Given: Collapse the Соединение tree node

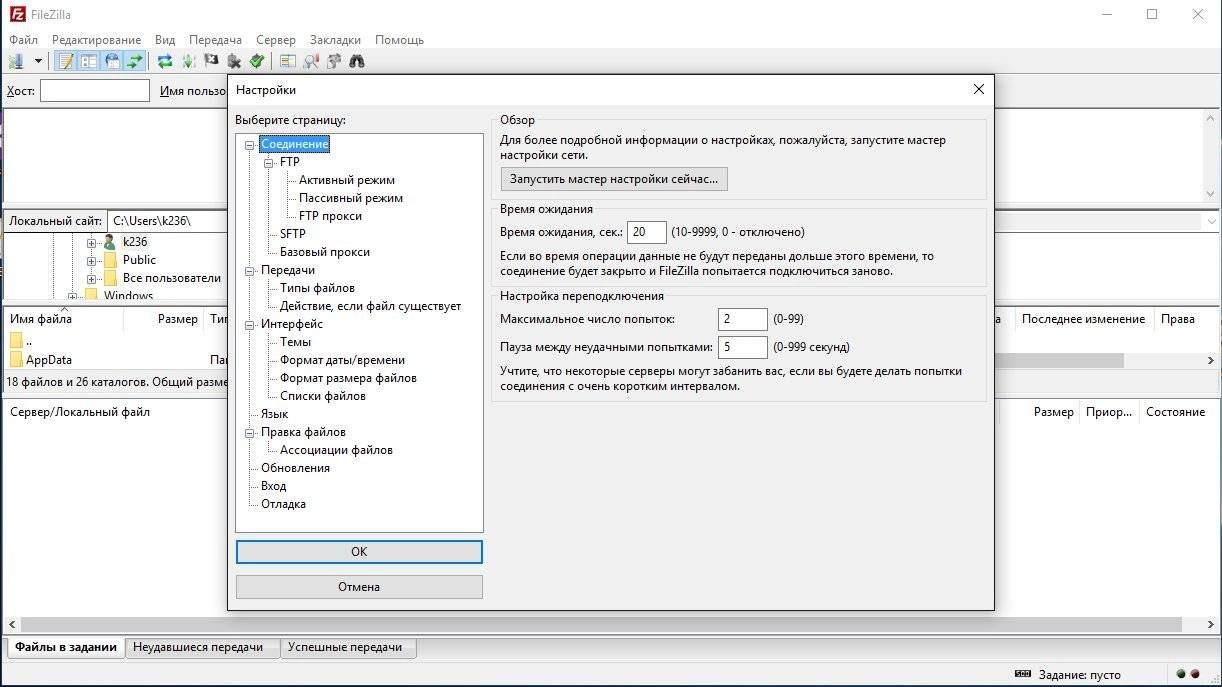Looking at the screenshot, I should click(250, 145).
